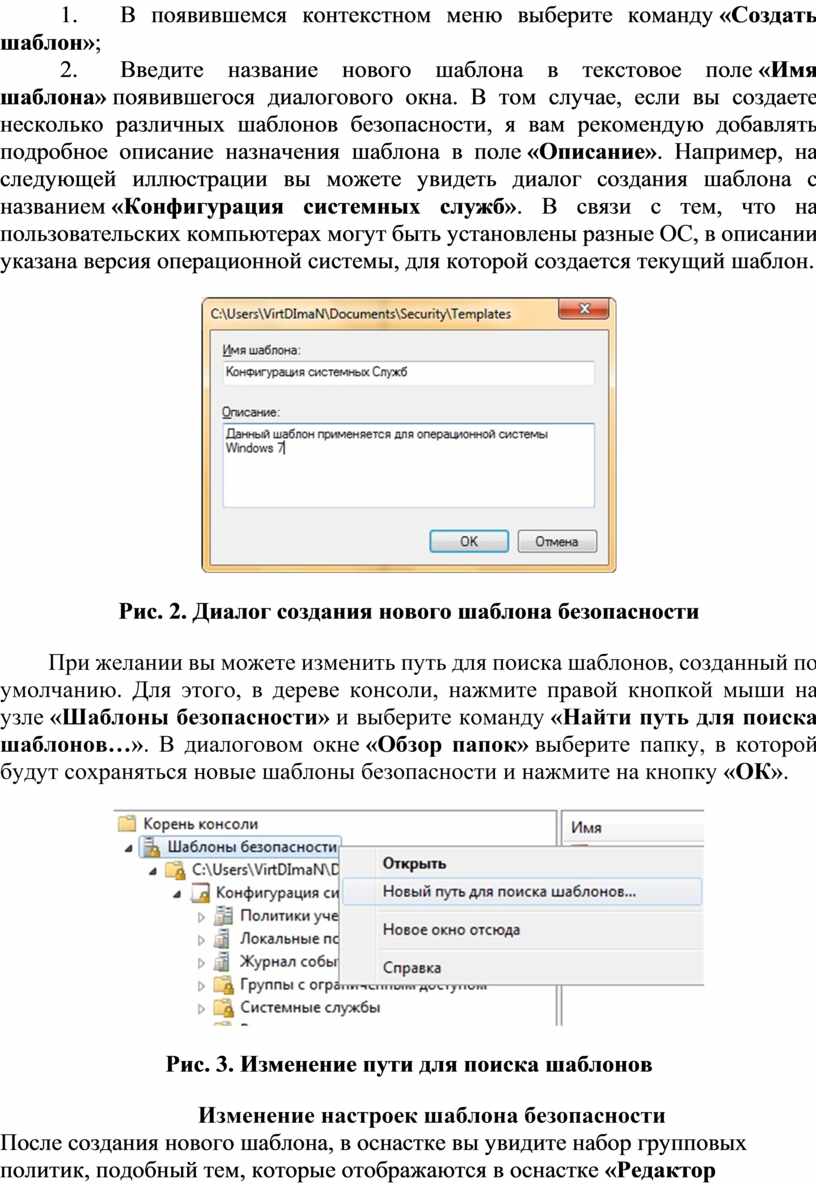
Task: Collapse the Конфигурация си... template node
Action: pos(177,894)
